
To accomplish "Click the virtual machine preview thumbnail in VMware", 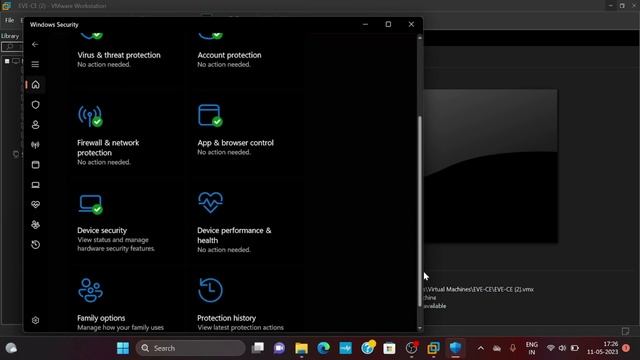I will [490, 166].
